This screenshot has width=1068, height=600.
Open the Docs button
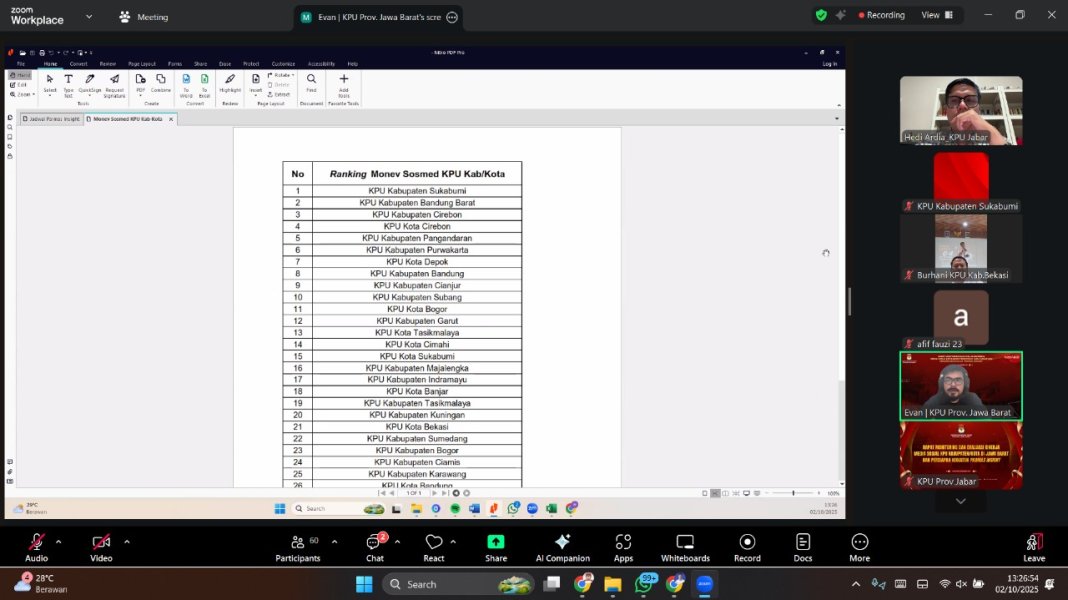pyautogui.click(x=803, y=547)
